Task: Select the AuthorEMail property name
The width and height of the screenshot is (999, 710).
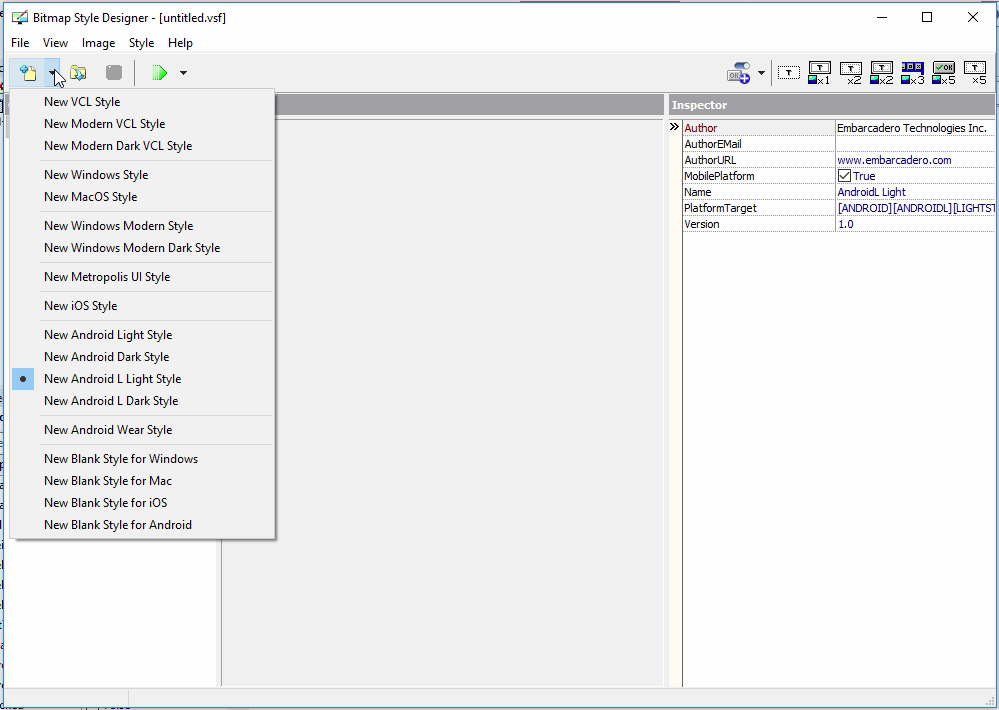Action: pos(712,144)
